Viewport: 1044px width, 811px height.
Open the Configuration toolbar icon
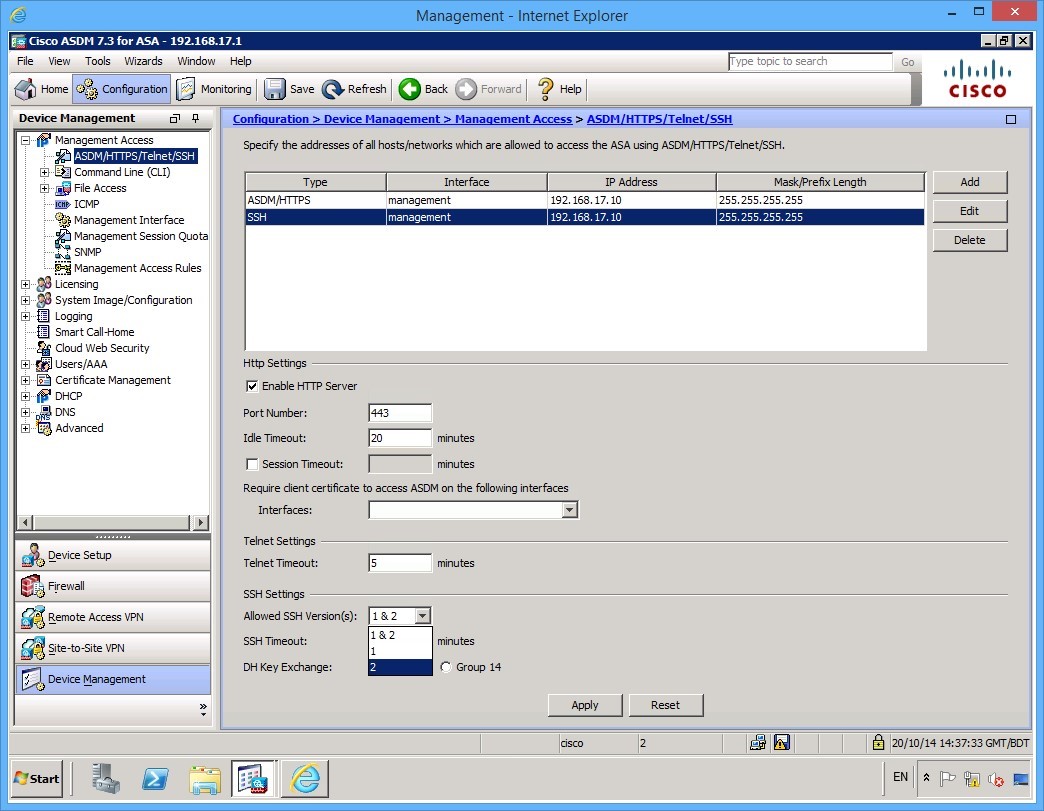(x=121, y=88)
